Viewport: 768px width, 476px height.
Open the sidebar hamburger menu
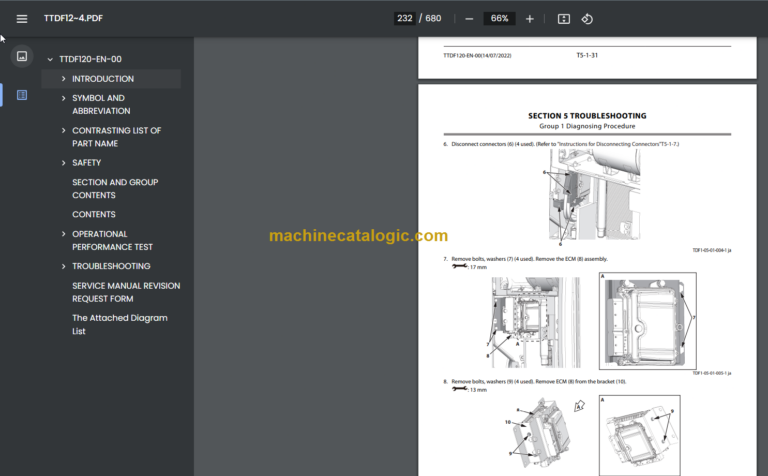[22, 19]
